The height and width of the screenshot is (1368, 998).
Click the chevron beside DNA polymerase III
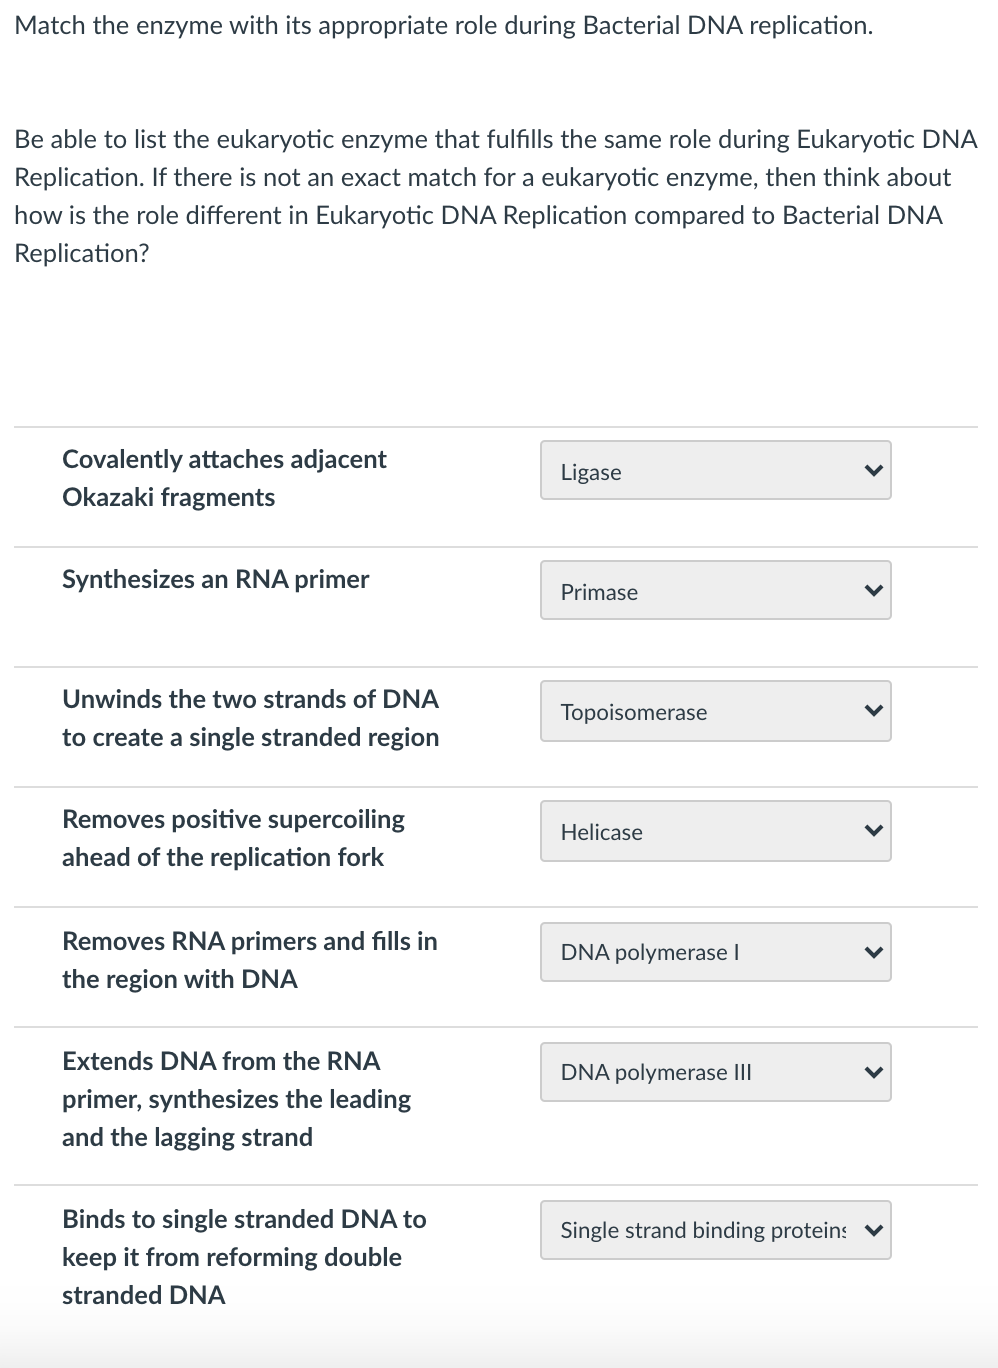875,1071
